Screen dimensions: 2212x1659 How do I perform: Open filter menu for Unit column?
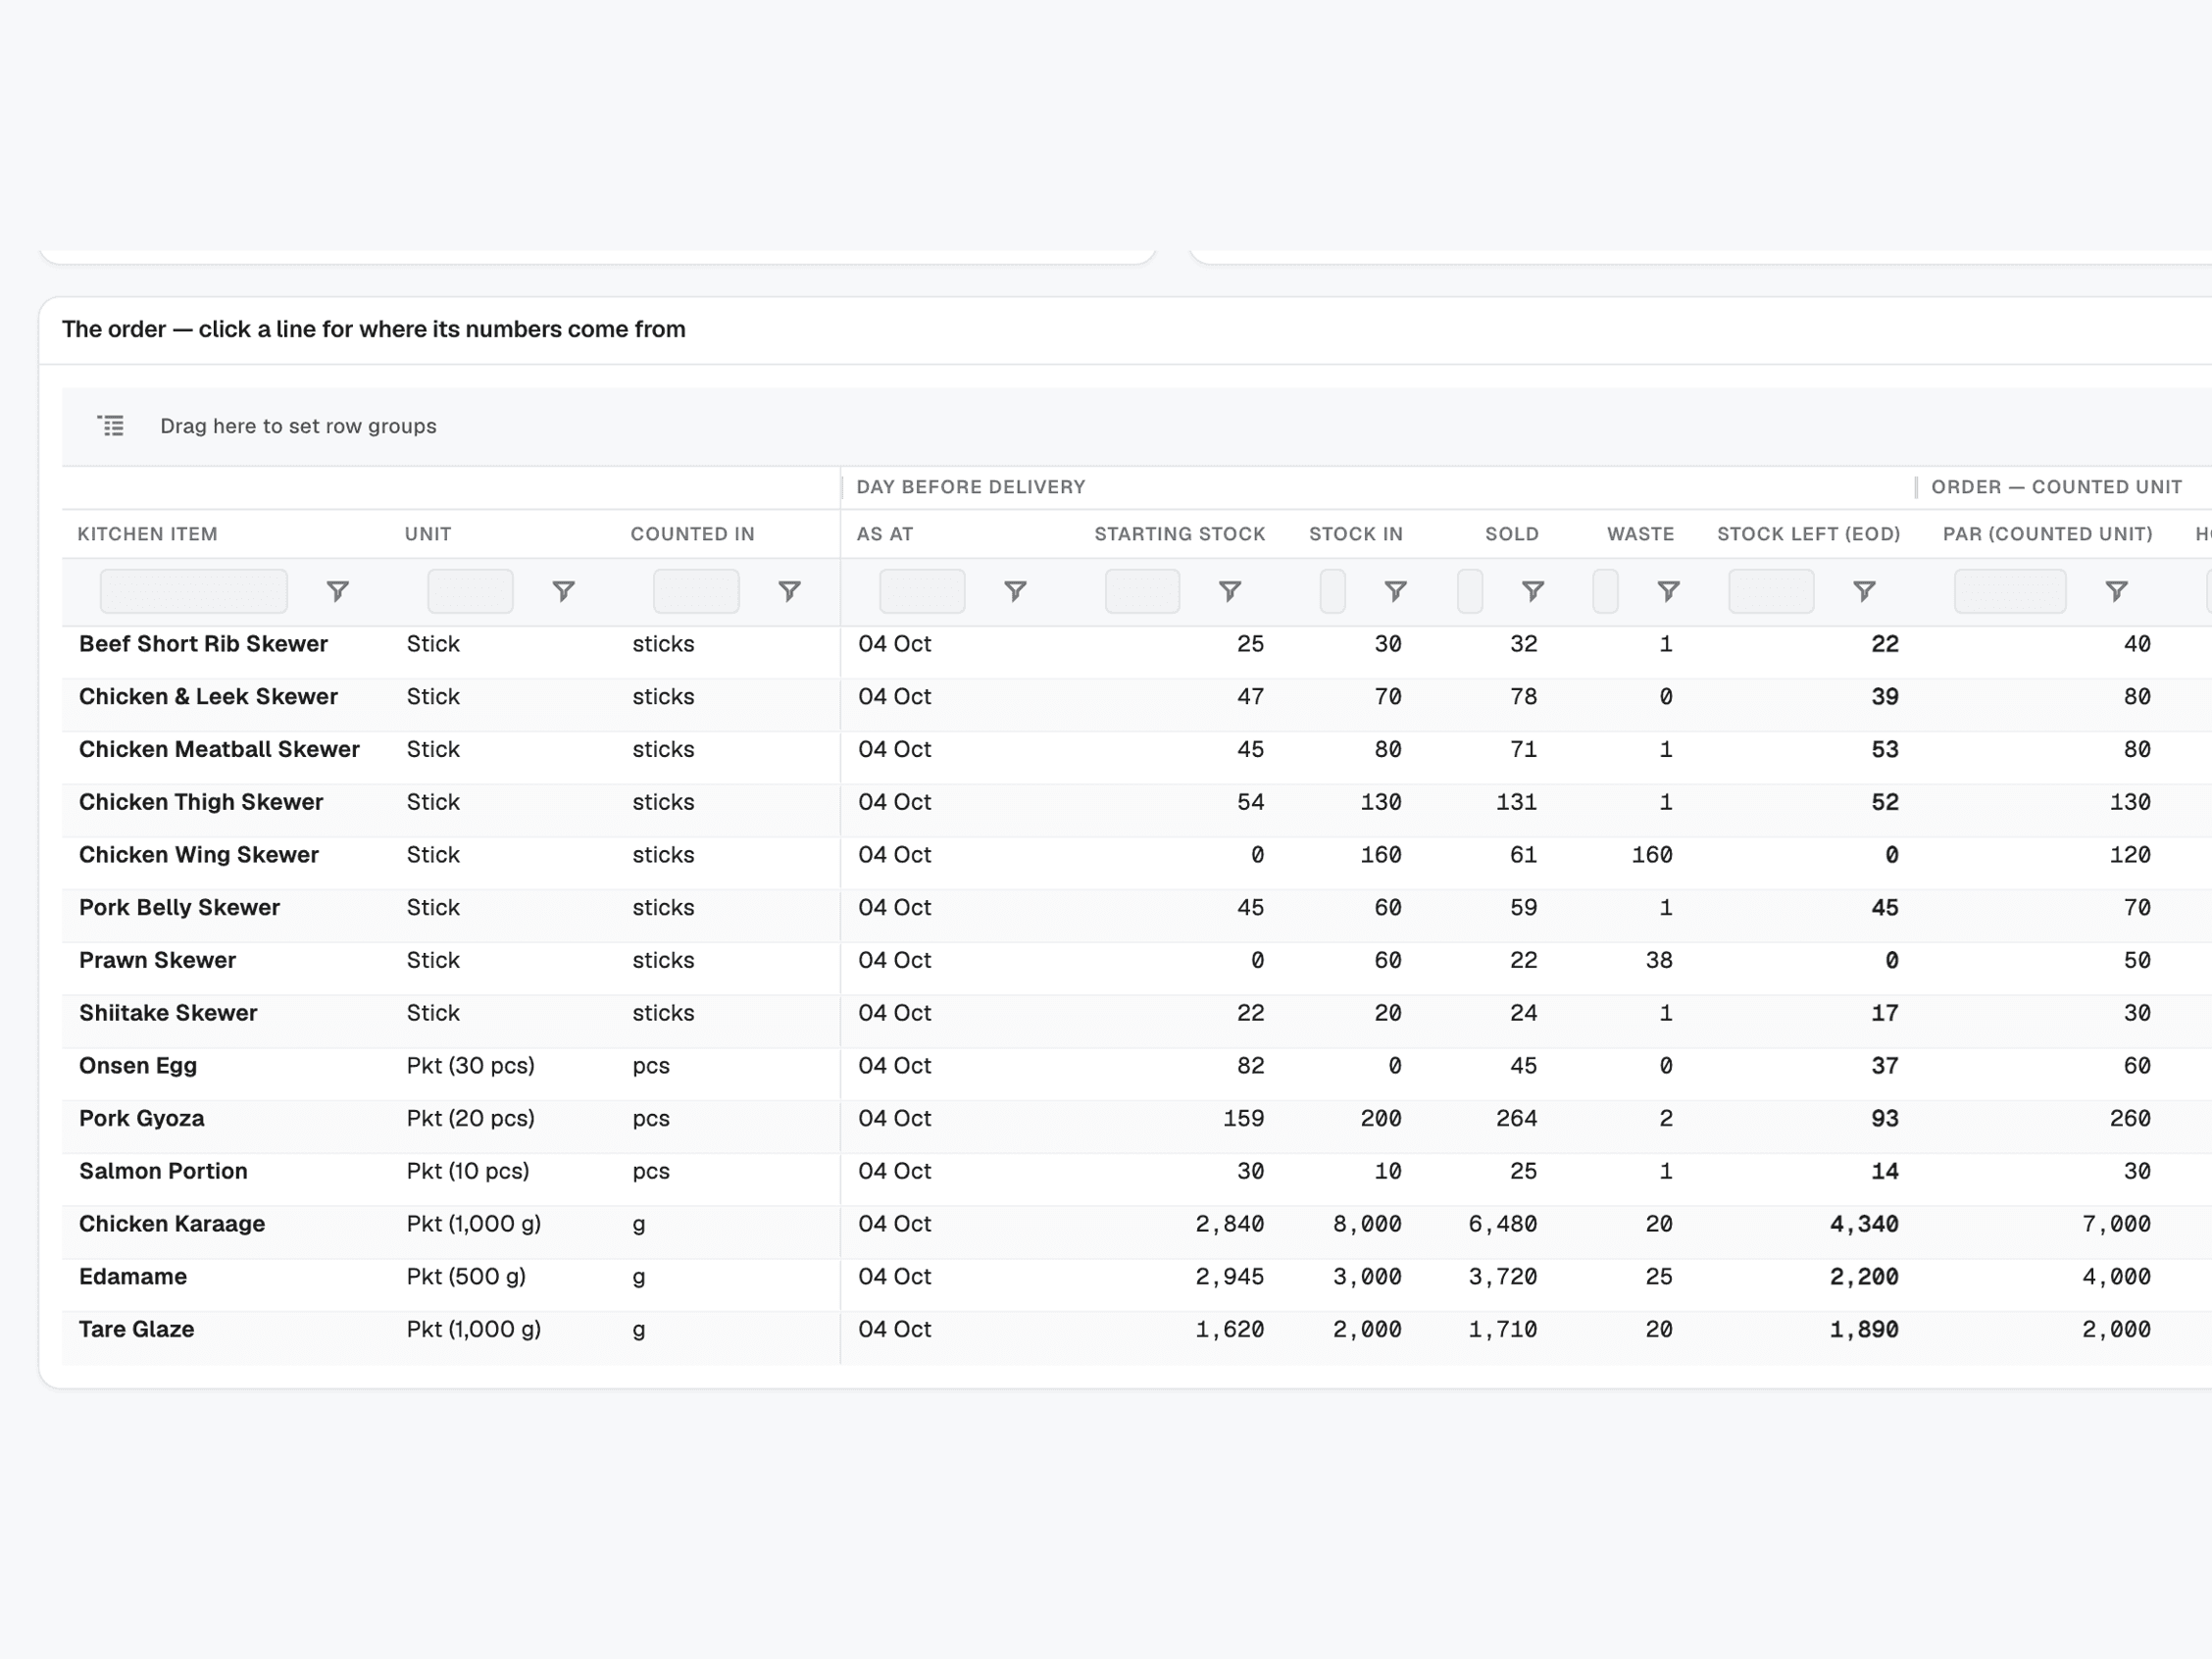[x=564, y=591]
